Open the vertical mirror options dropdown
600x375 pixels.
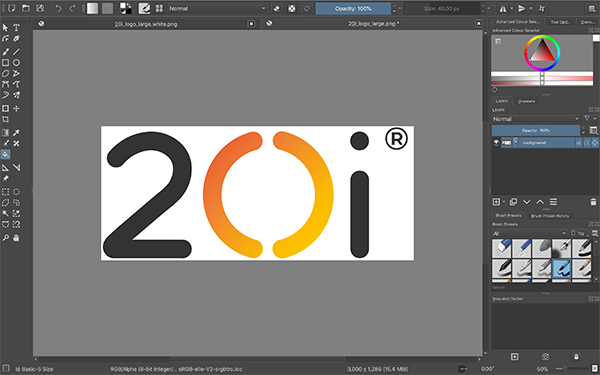pyautogui.click(x=531, y=8)
